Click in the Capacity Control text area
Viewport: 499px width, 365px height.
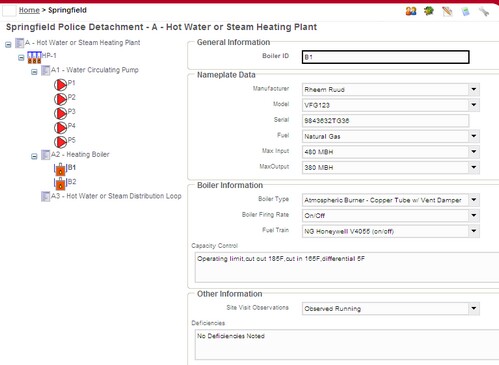click(x=347, y=268)
